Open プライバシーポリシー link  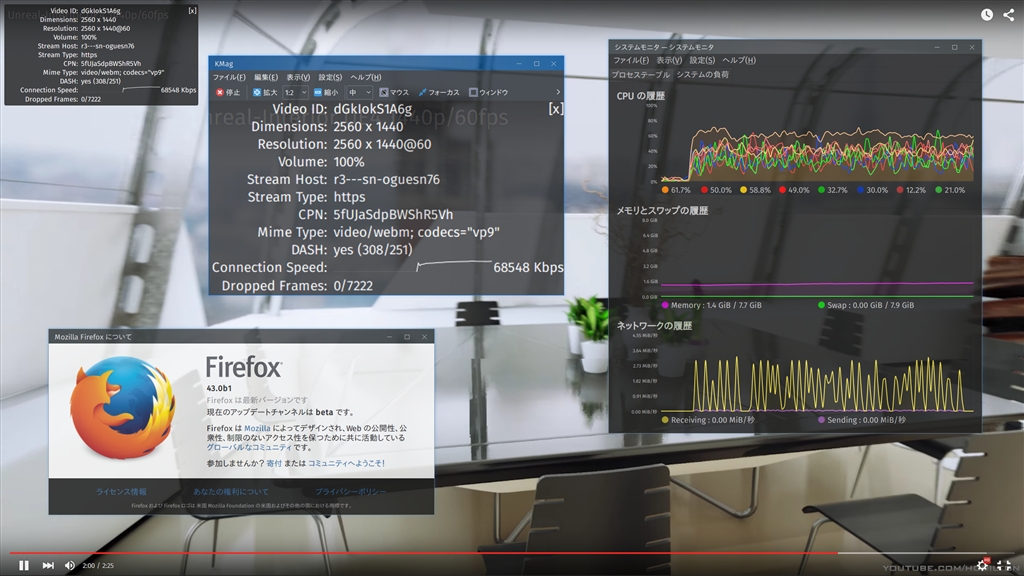(351, 492)
